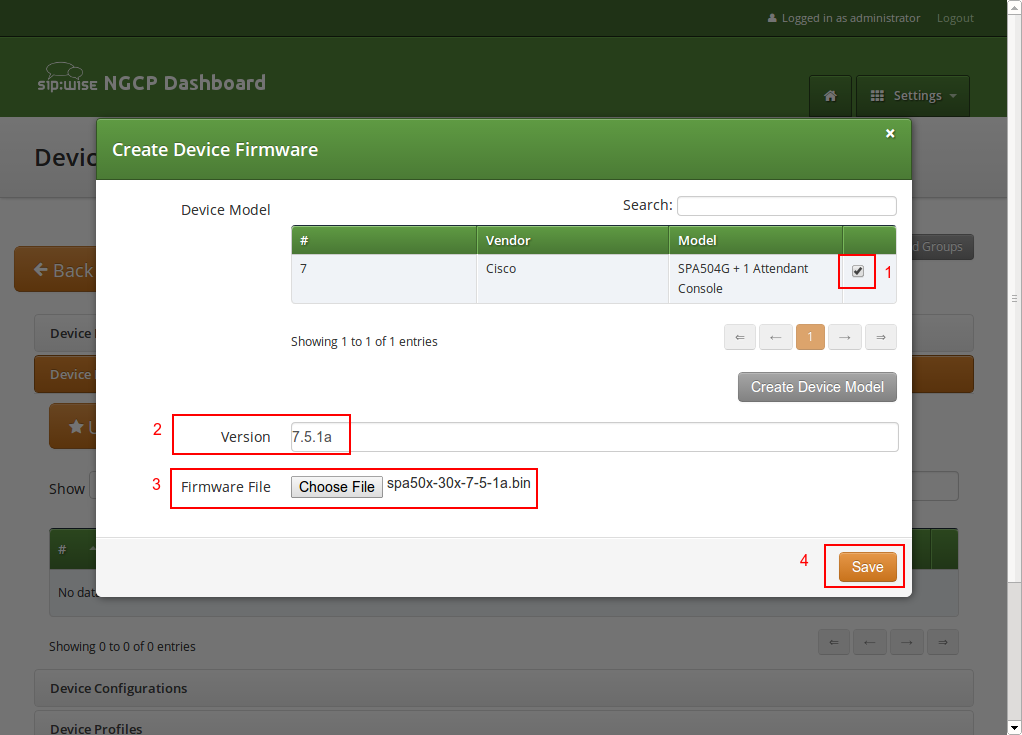The width and height of the screenshot is (1022, 735).
Task: Sort table by Model column
Action: coord(755,240)
